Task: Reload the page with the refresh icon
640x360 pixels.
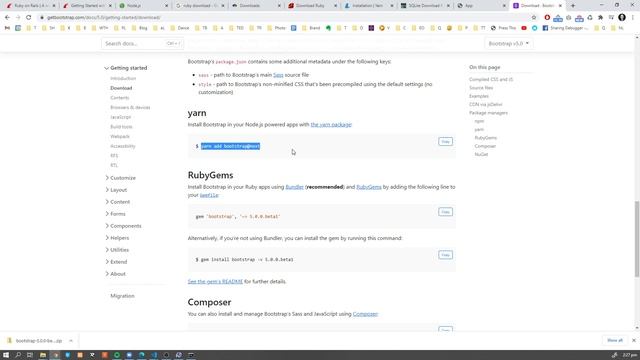Action: (x=29, y=18)
